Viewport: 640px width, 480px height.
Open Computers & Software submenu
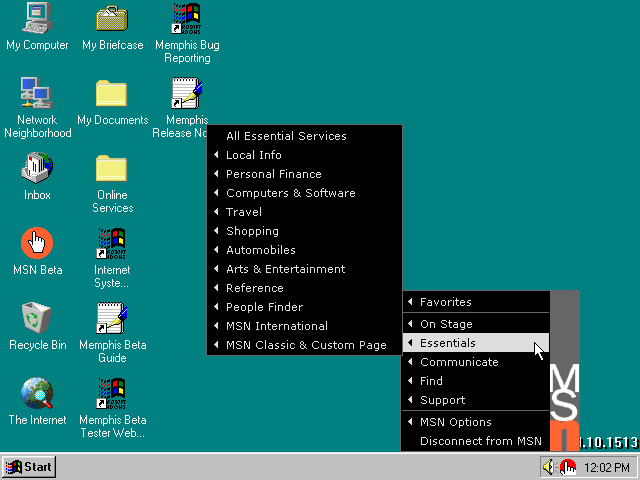point(304,193)
